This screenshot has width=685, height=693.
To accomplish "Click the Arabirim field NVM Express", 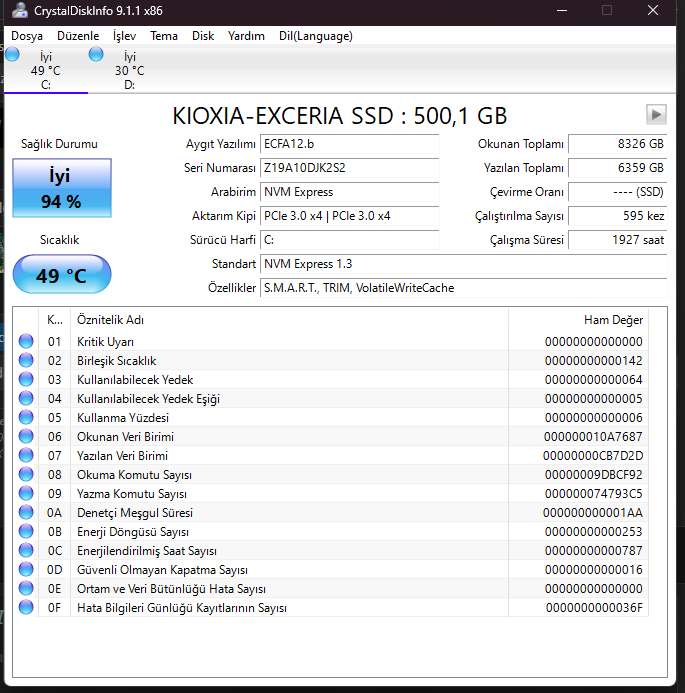I will point(350,192).
